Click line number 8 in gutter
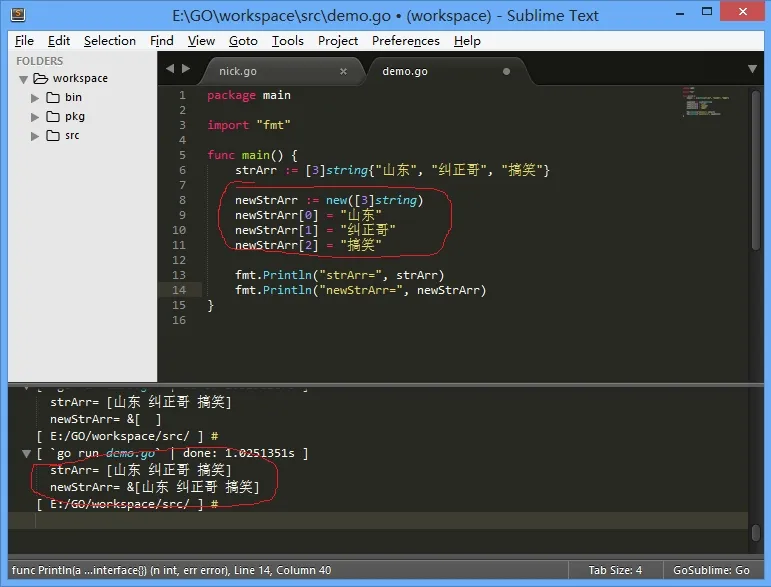The width and height of the screenshot is (771, 587). (x=182, y=200)
